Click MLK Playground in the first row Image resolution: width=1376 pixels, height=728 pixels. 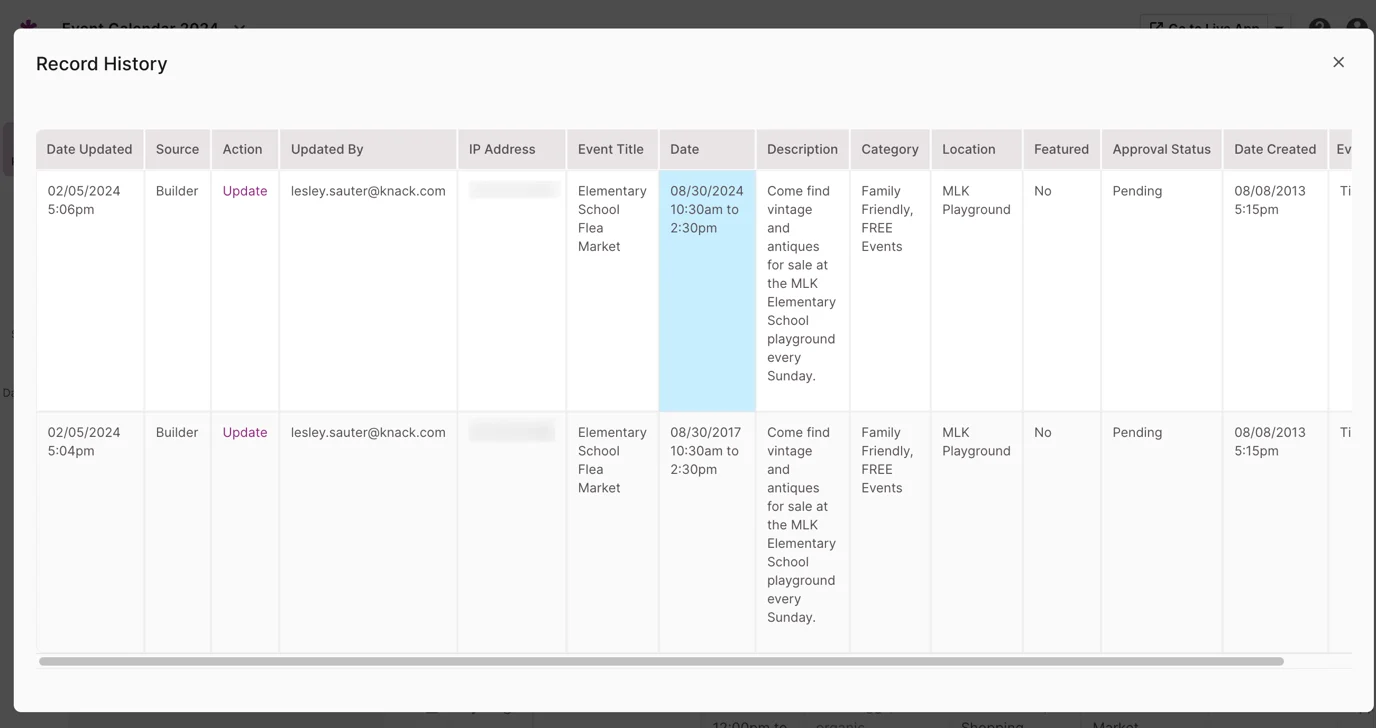coord(976,200)
